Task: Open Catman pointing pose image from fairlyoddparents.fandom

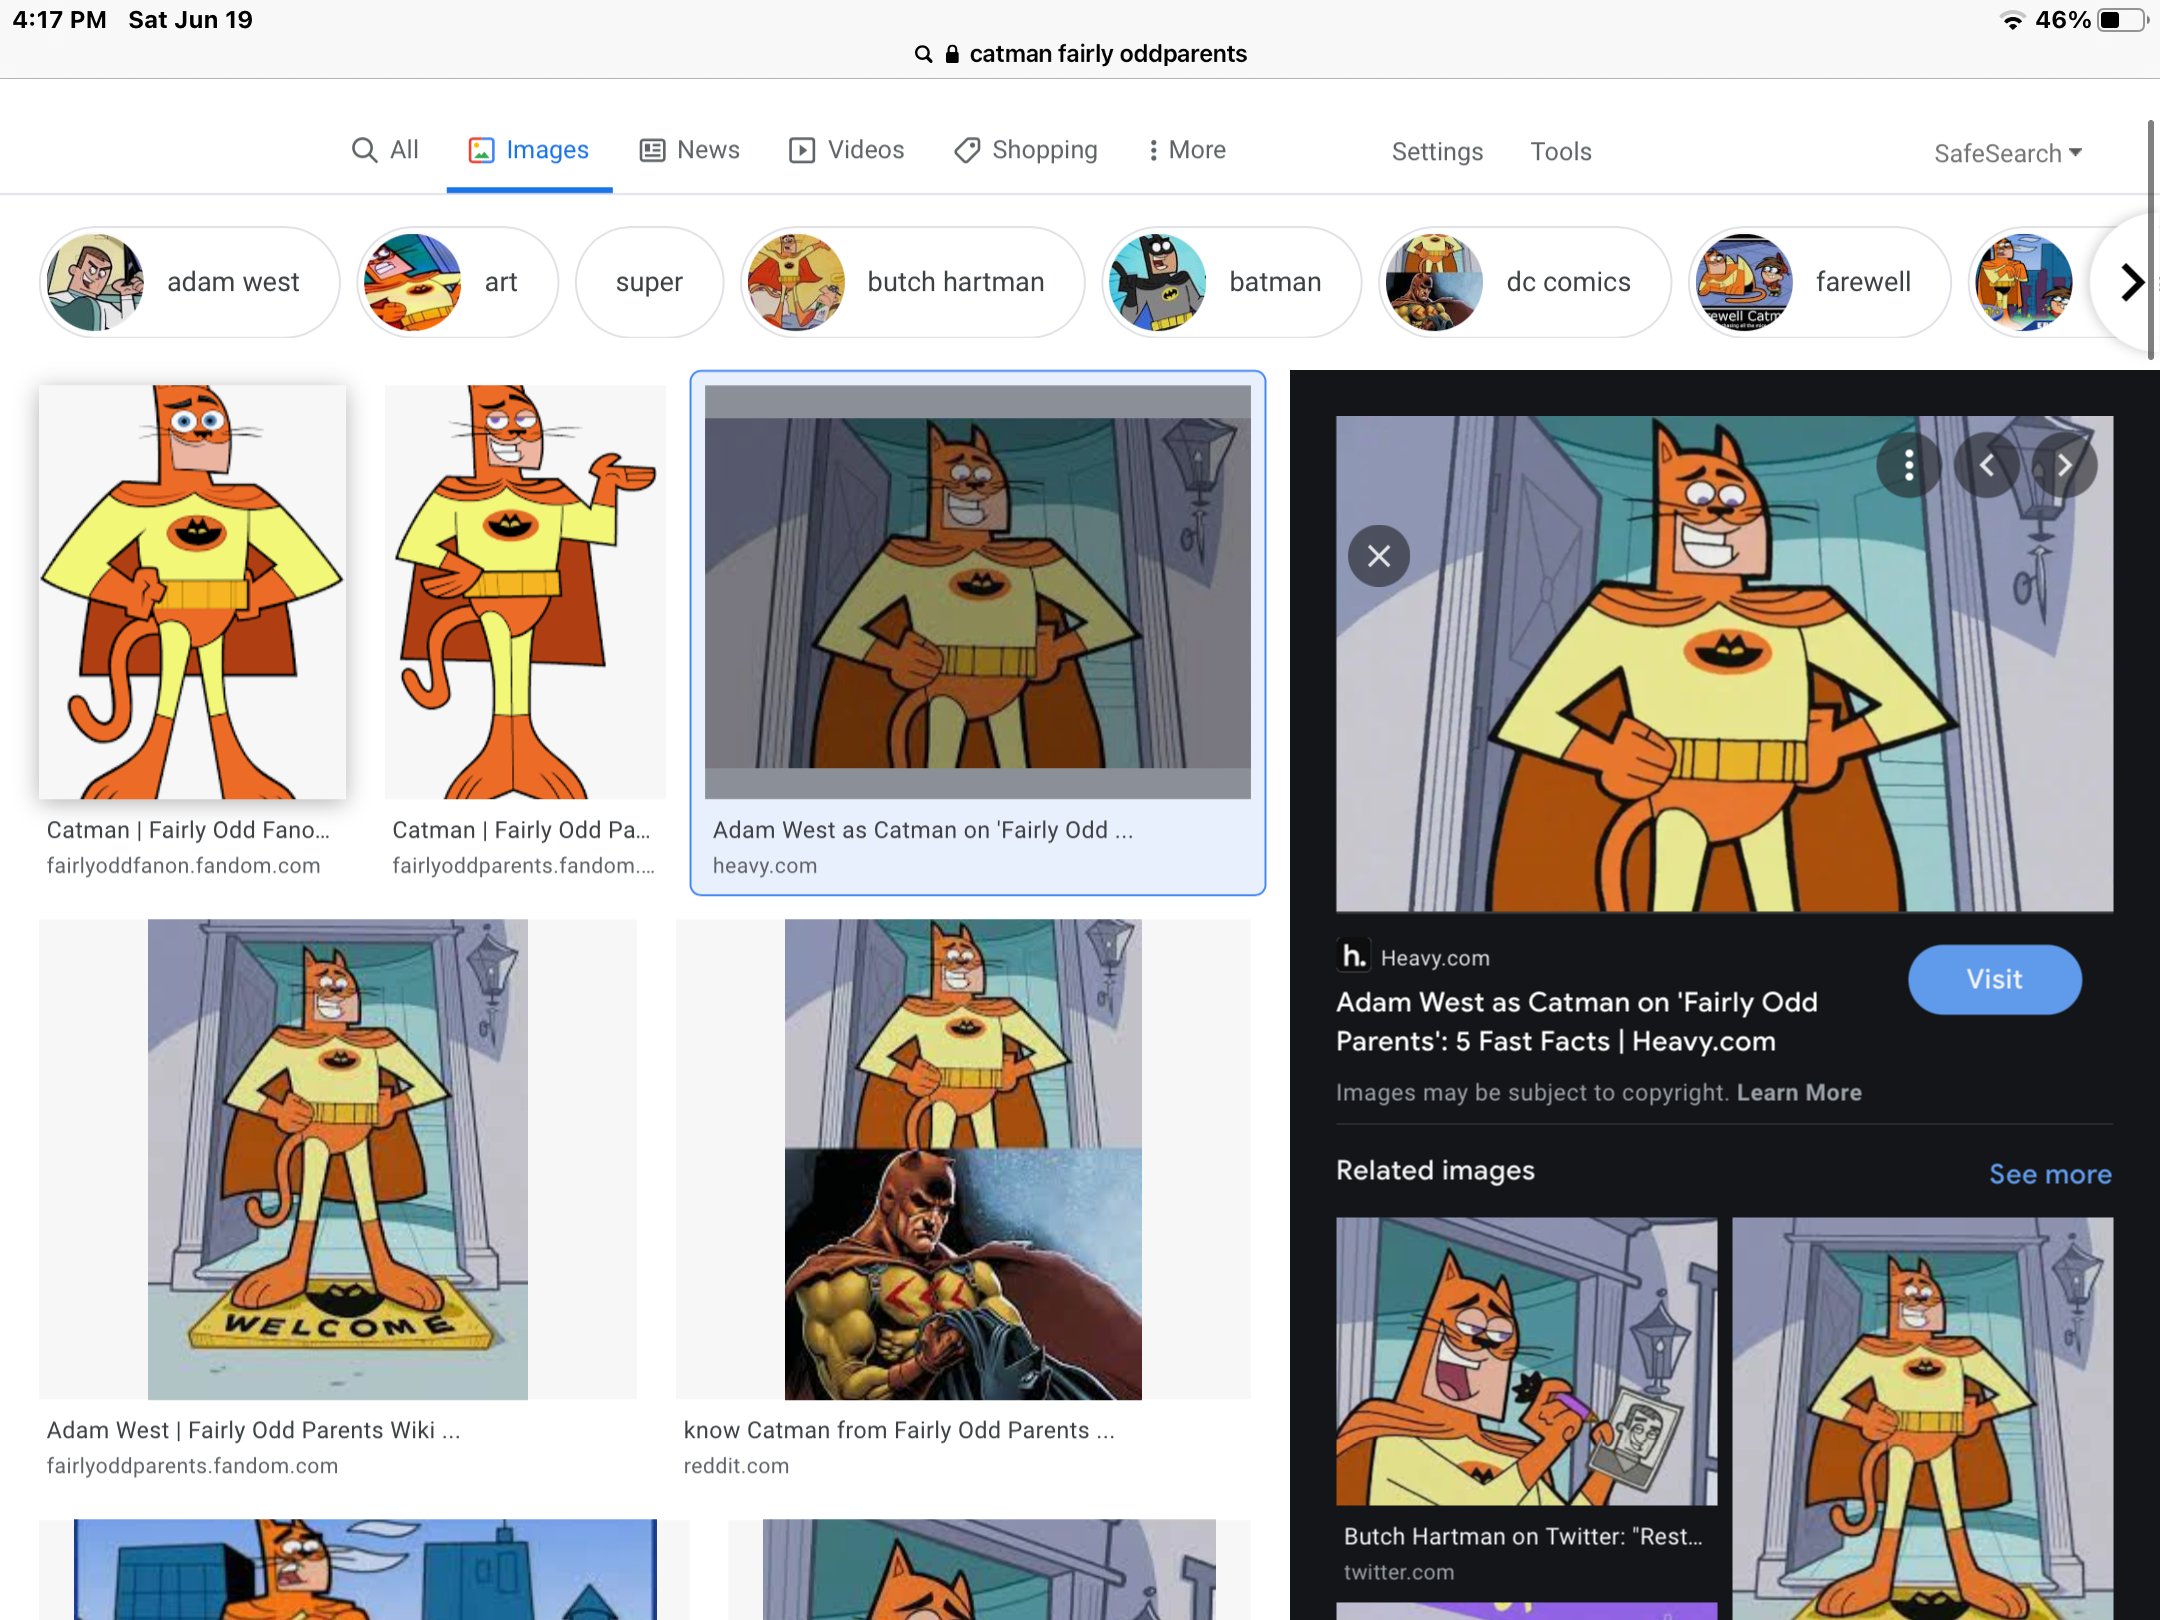Action: click(x=525, y=592)
